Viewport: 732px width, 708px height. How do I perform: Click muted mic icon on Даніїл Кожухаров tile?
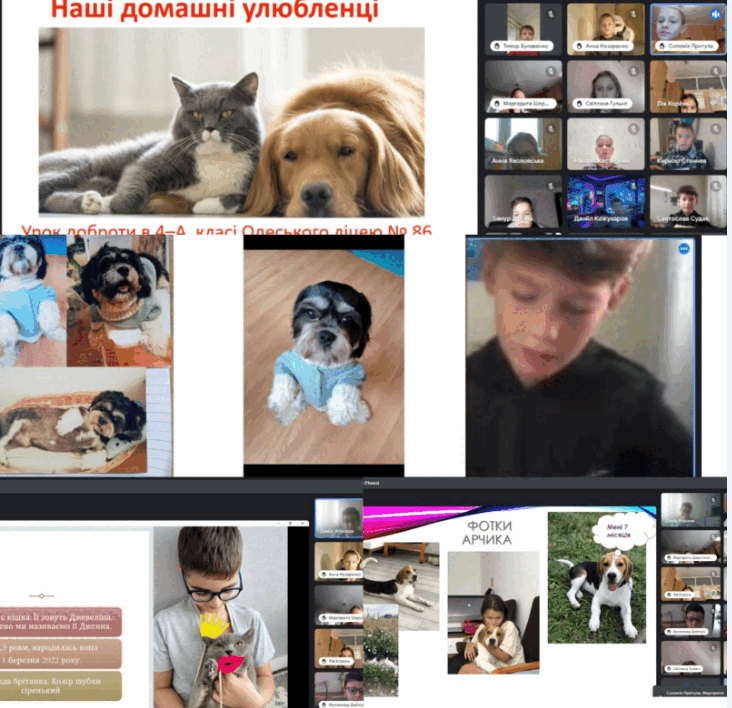coord(633,186)
